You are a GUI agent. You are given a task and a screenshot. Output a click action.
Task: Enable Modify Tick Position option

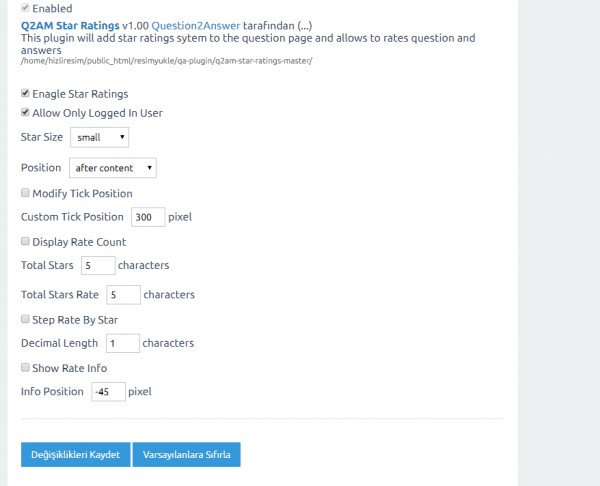(25, 193)
